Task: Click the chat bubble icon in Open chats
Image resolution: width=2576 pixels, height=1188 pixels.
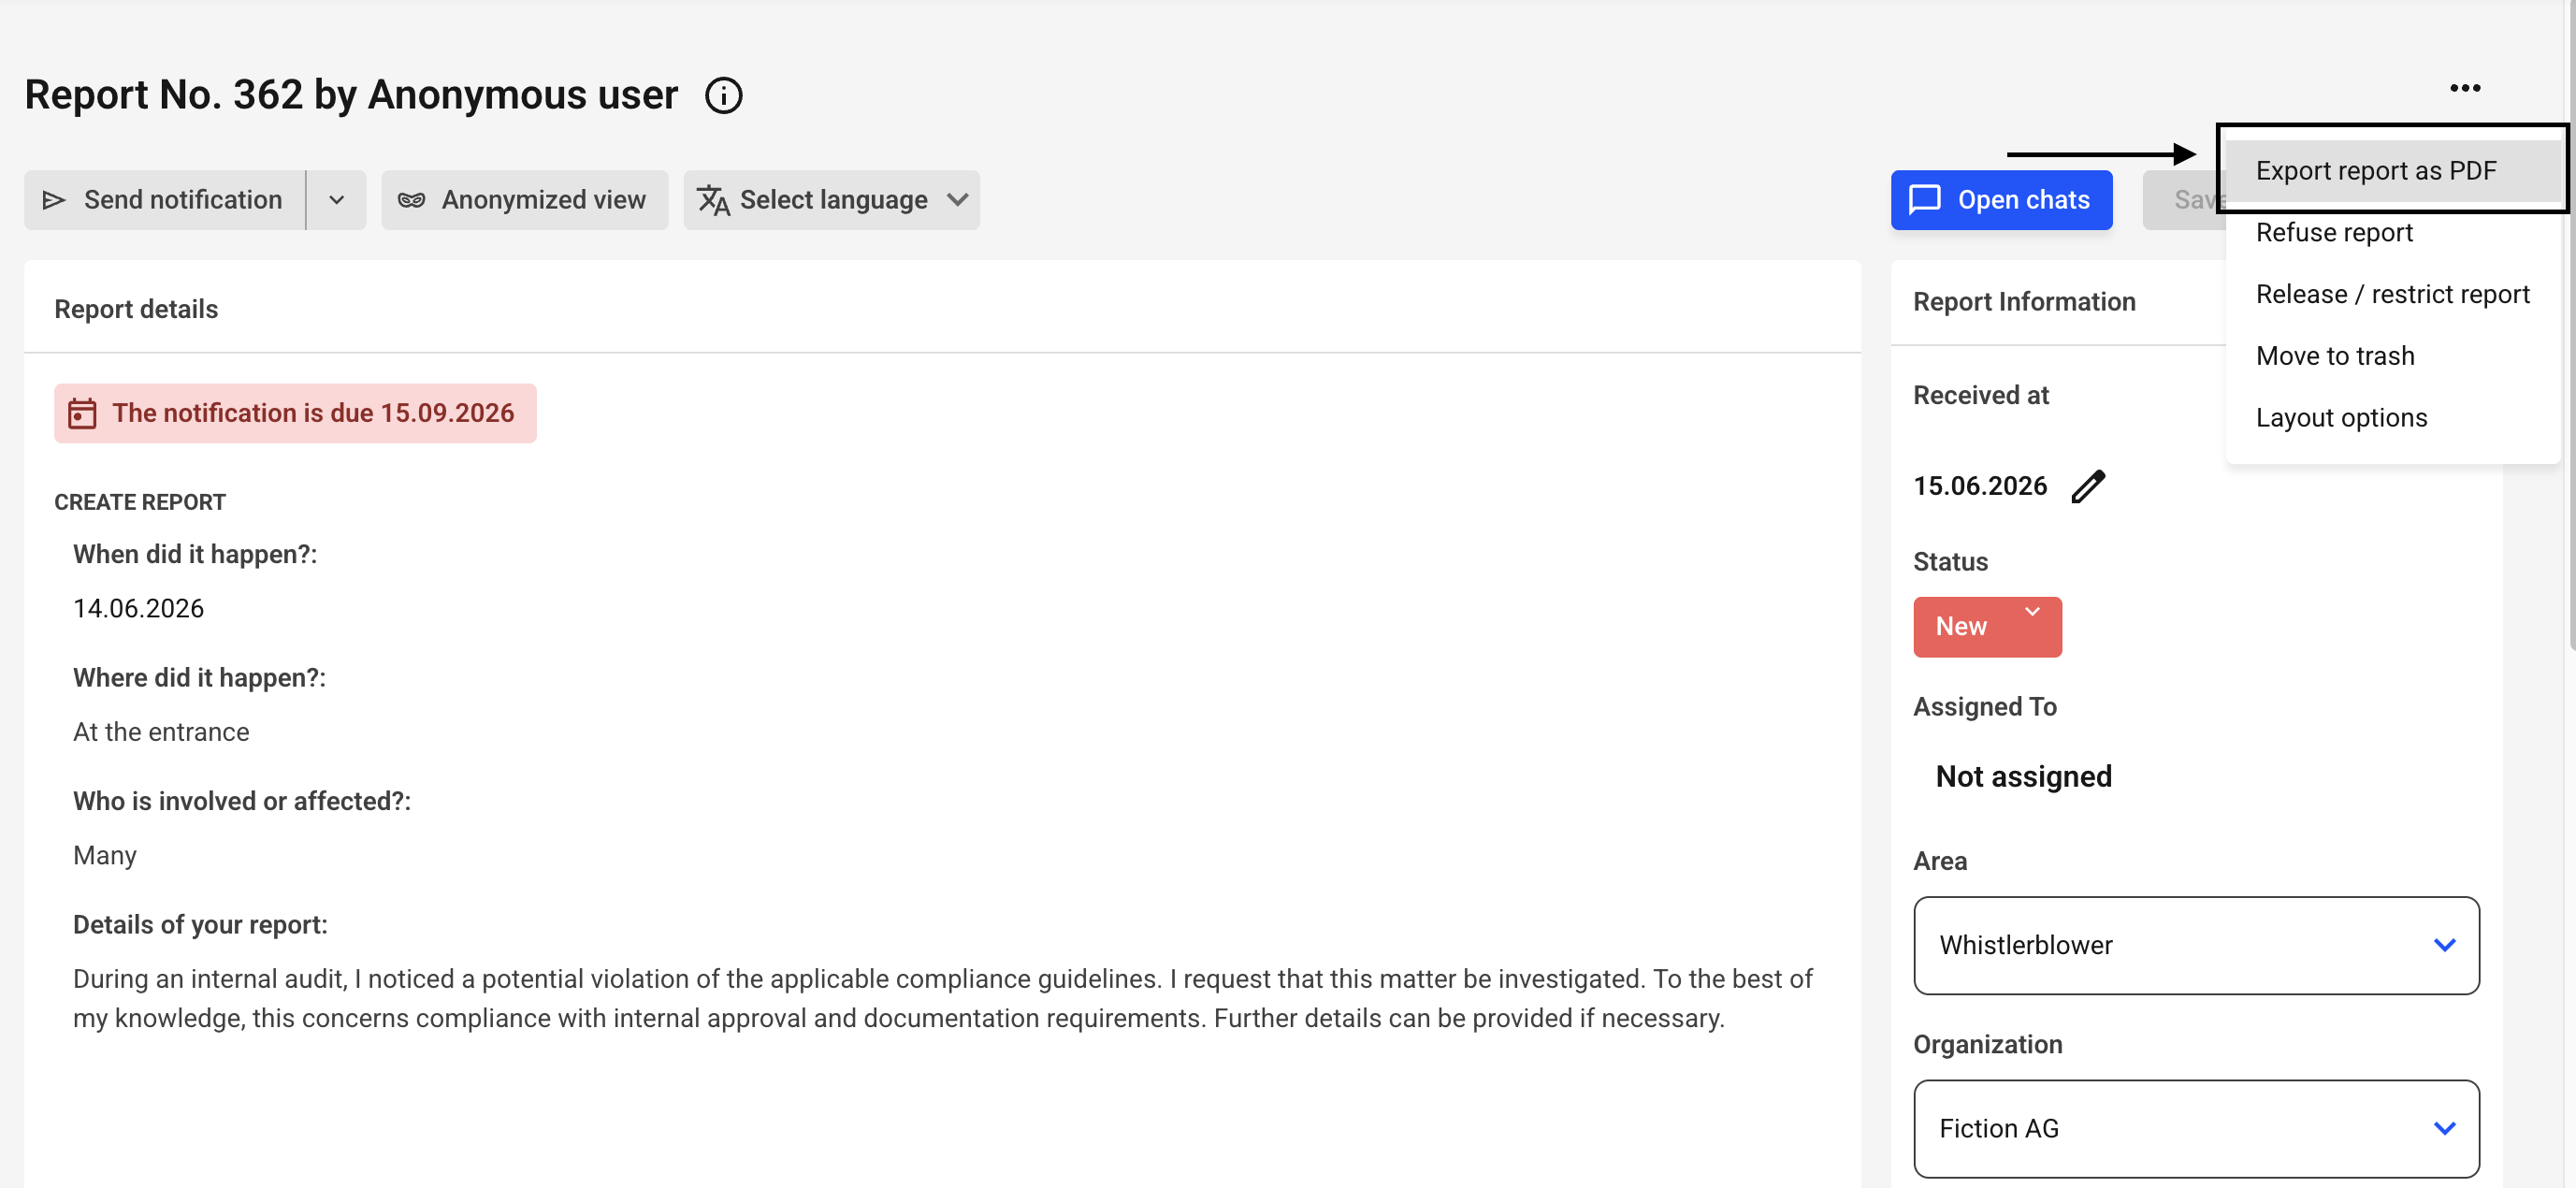Action: [x=1925, y=200]
